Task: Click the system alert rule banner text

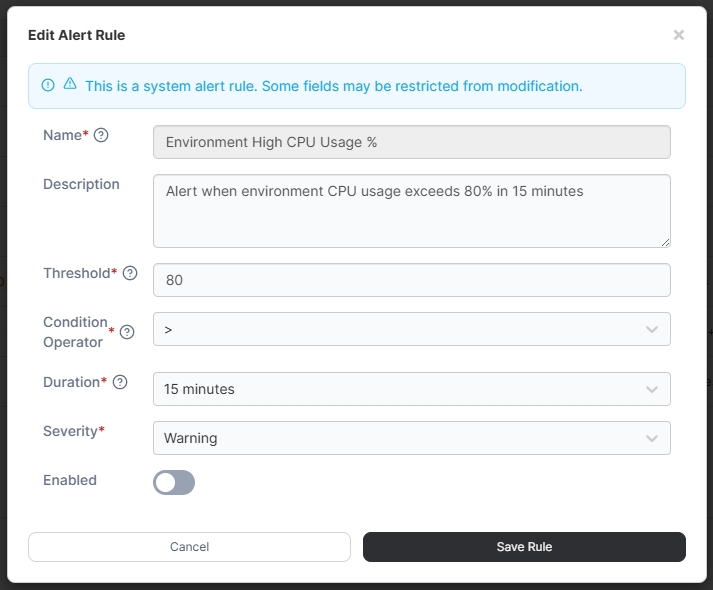Action: click(x=333, y=86)
